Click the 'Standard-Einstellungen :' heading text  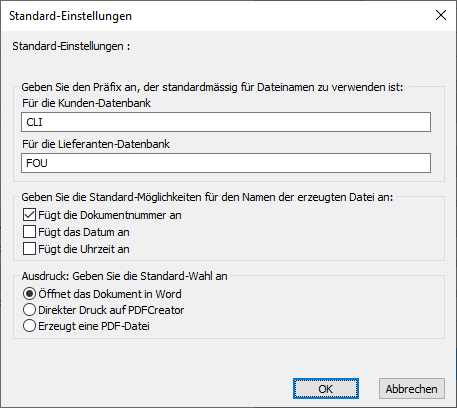click(71, 46)
